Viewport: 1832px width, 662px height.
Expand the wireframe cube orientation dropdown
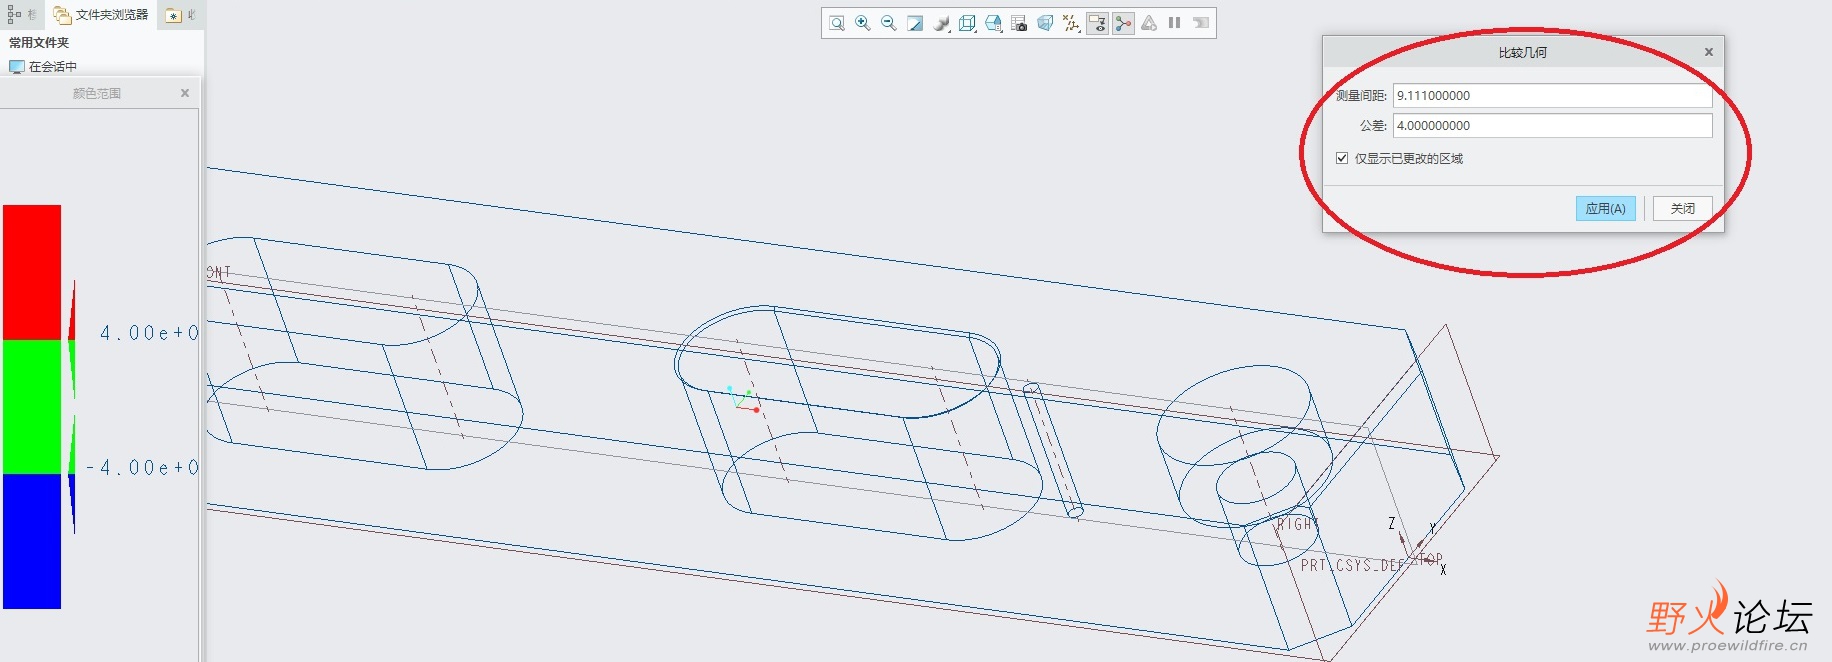[x=967, y=23]
